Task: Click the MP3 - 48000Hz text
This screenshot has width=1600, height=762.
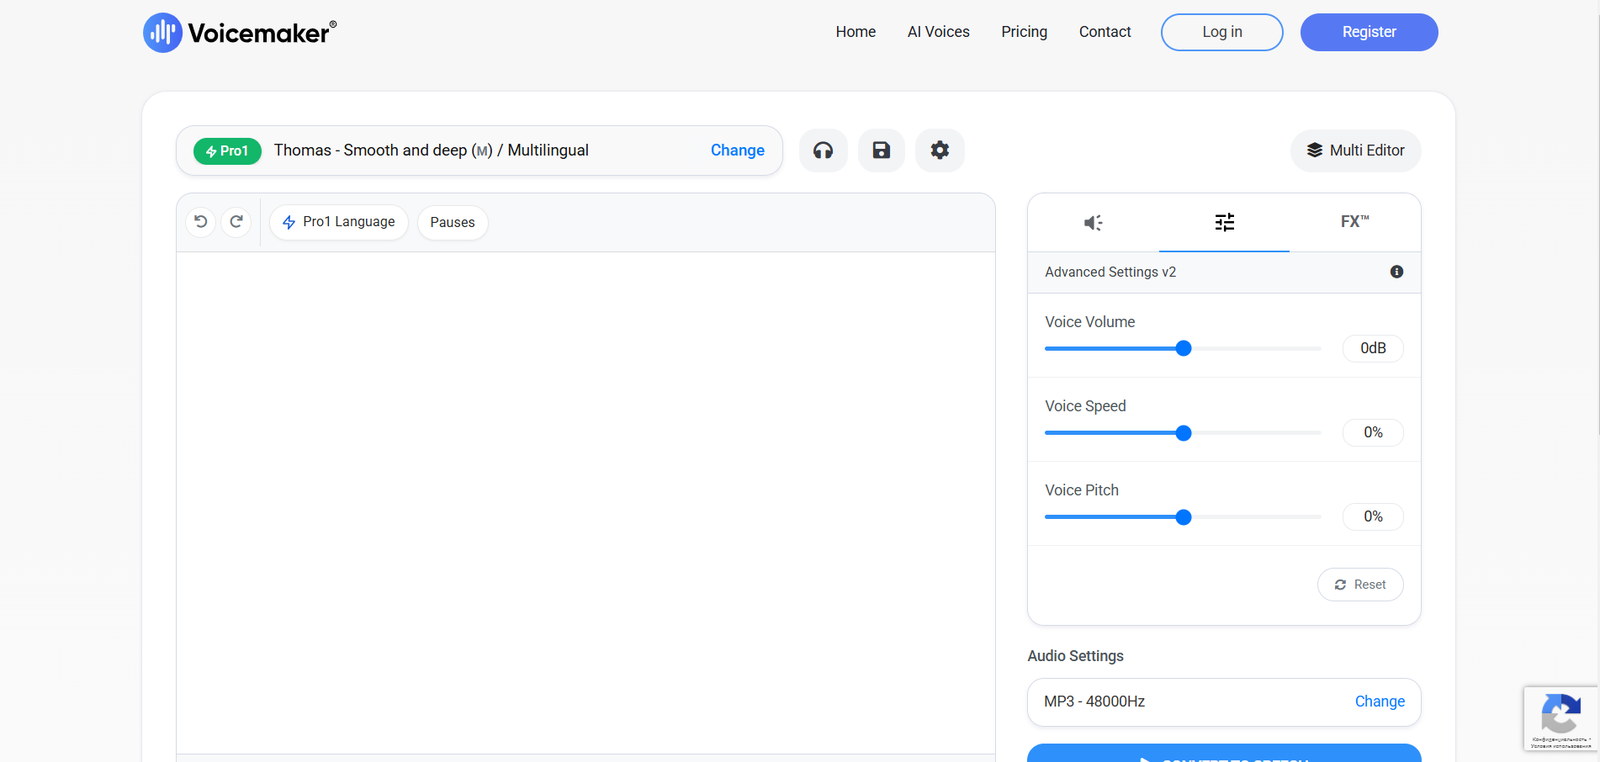Action: pyautogui.click(x=1094, y=702)
